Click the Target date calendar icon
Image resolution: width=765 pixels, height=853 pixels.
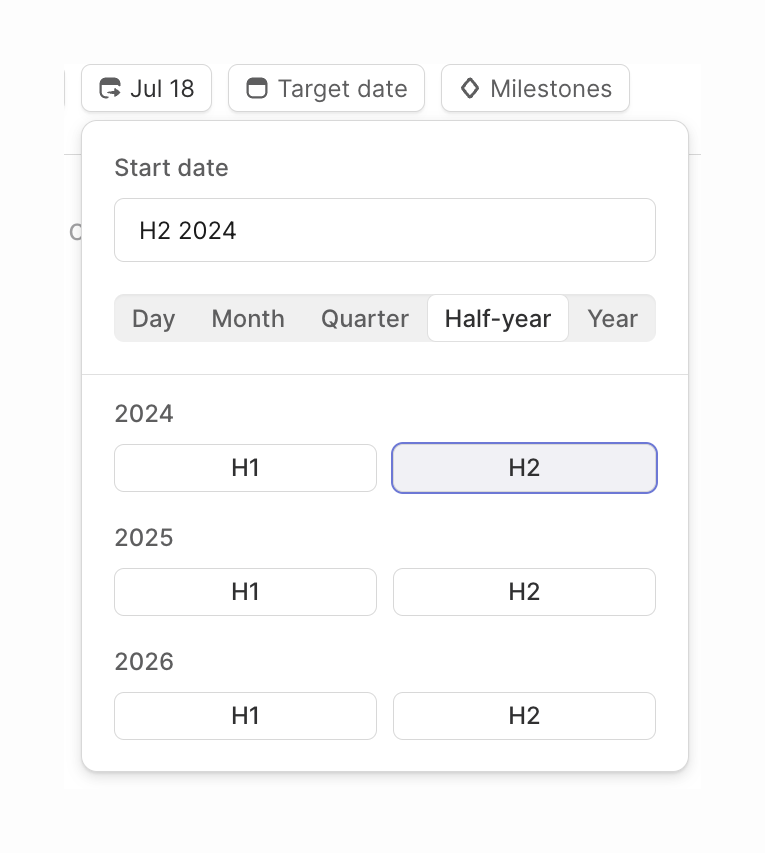pyautogui.click(x=257, y=88)
